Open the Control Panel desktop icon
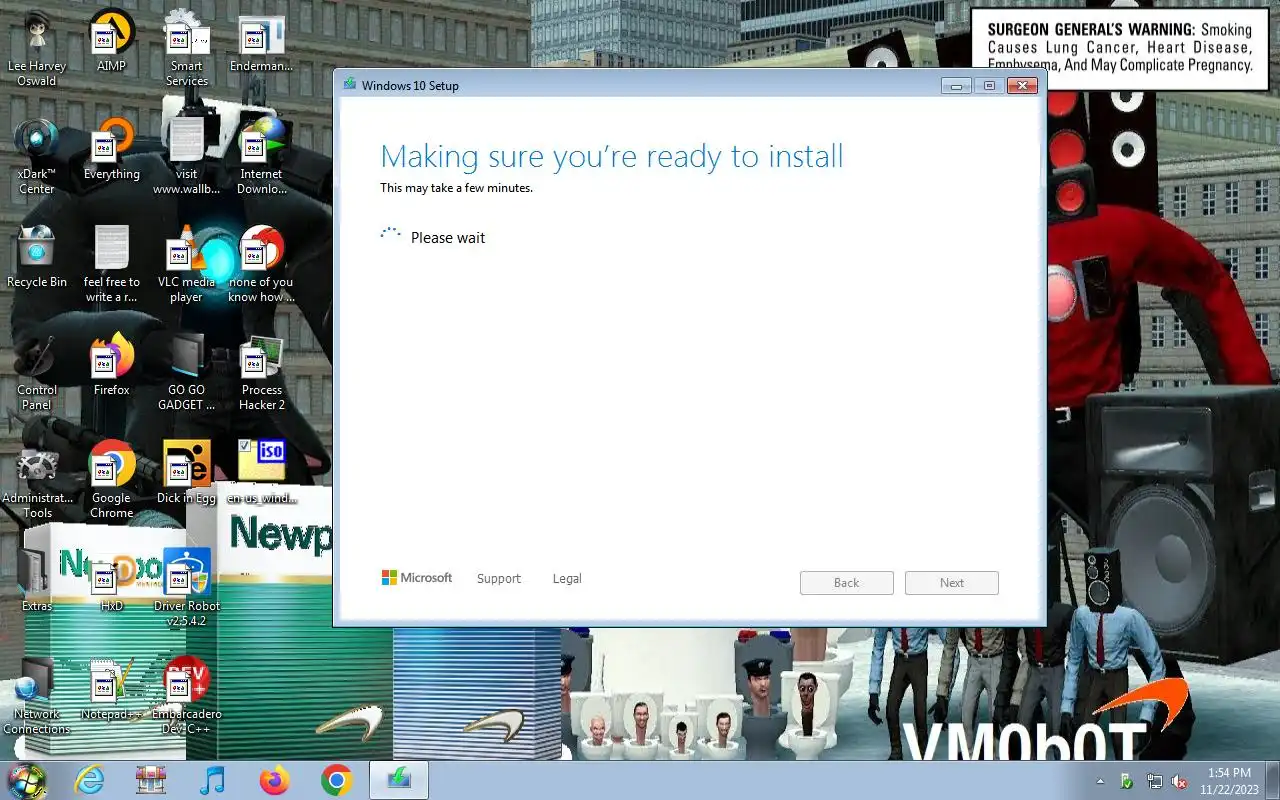 pos(37,372)
